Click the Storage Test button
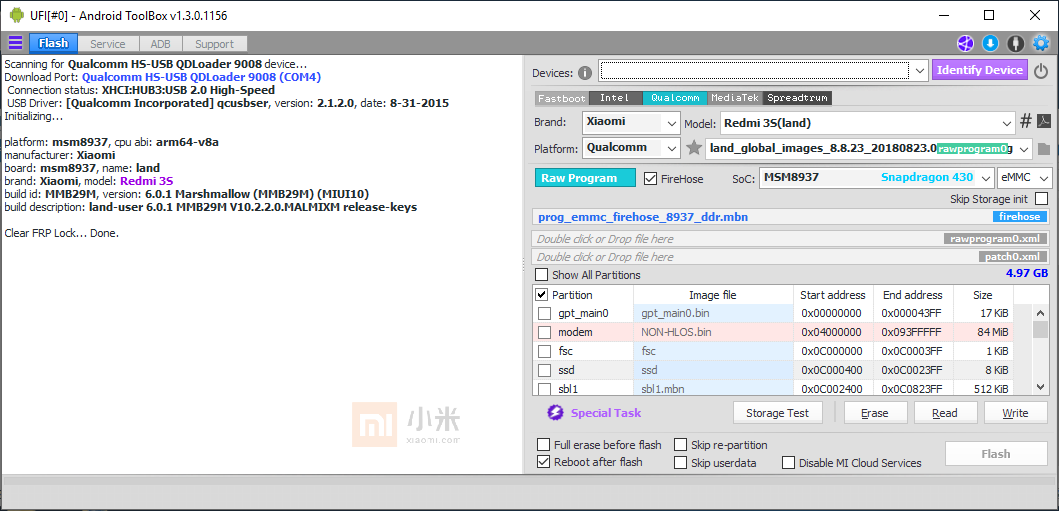 tap(779, 413)
